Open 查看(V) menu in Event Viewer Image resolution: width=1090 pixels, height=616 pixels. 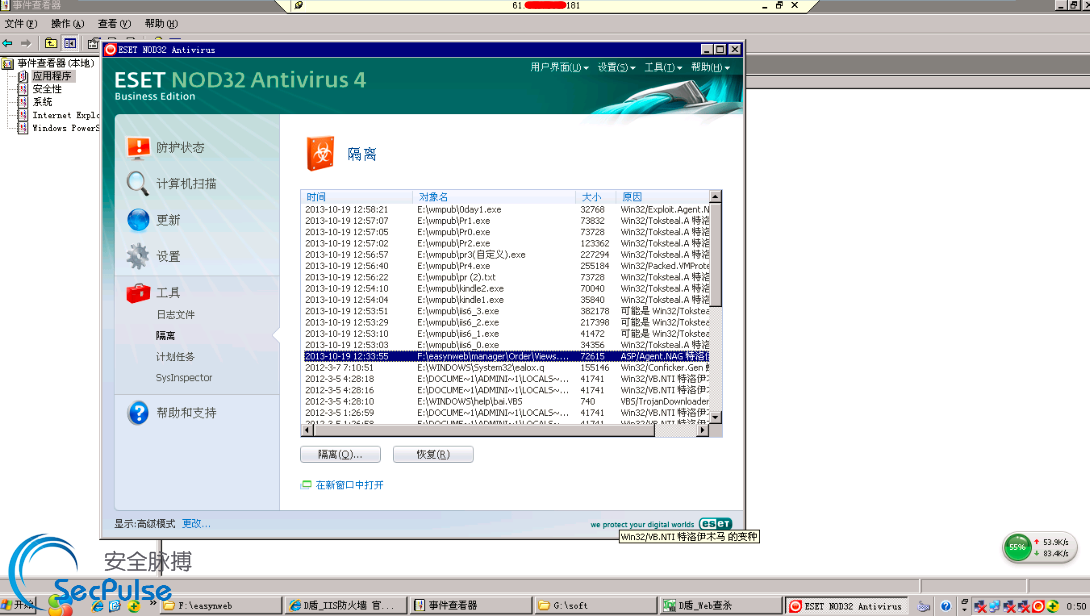coord(114,24)
